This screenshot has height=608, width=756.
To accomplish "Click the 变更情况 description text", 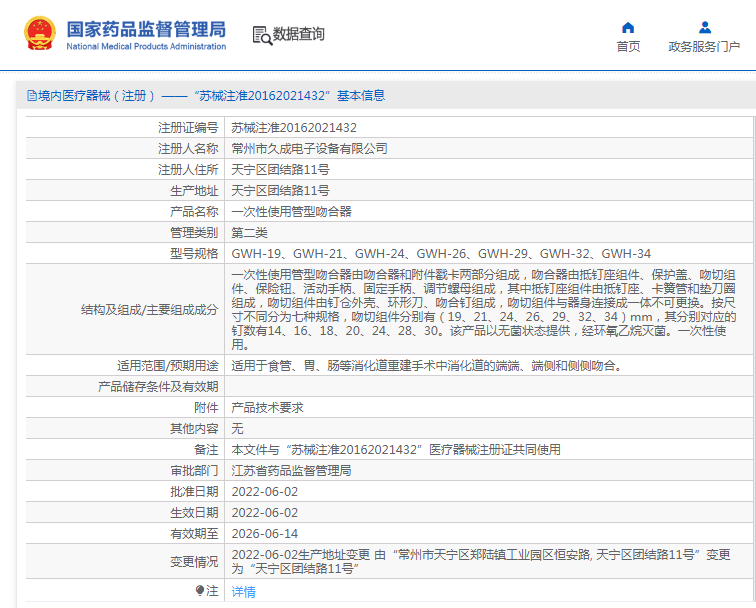I will [x=481, y=562].
